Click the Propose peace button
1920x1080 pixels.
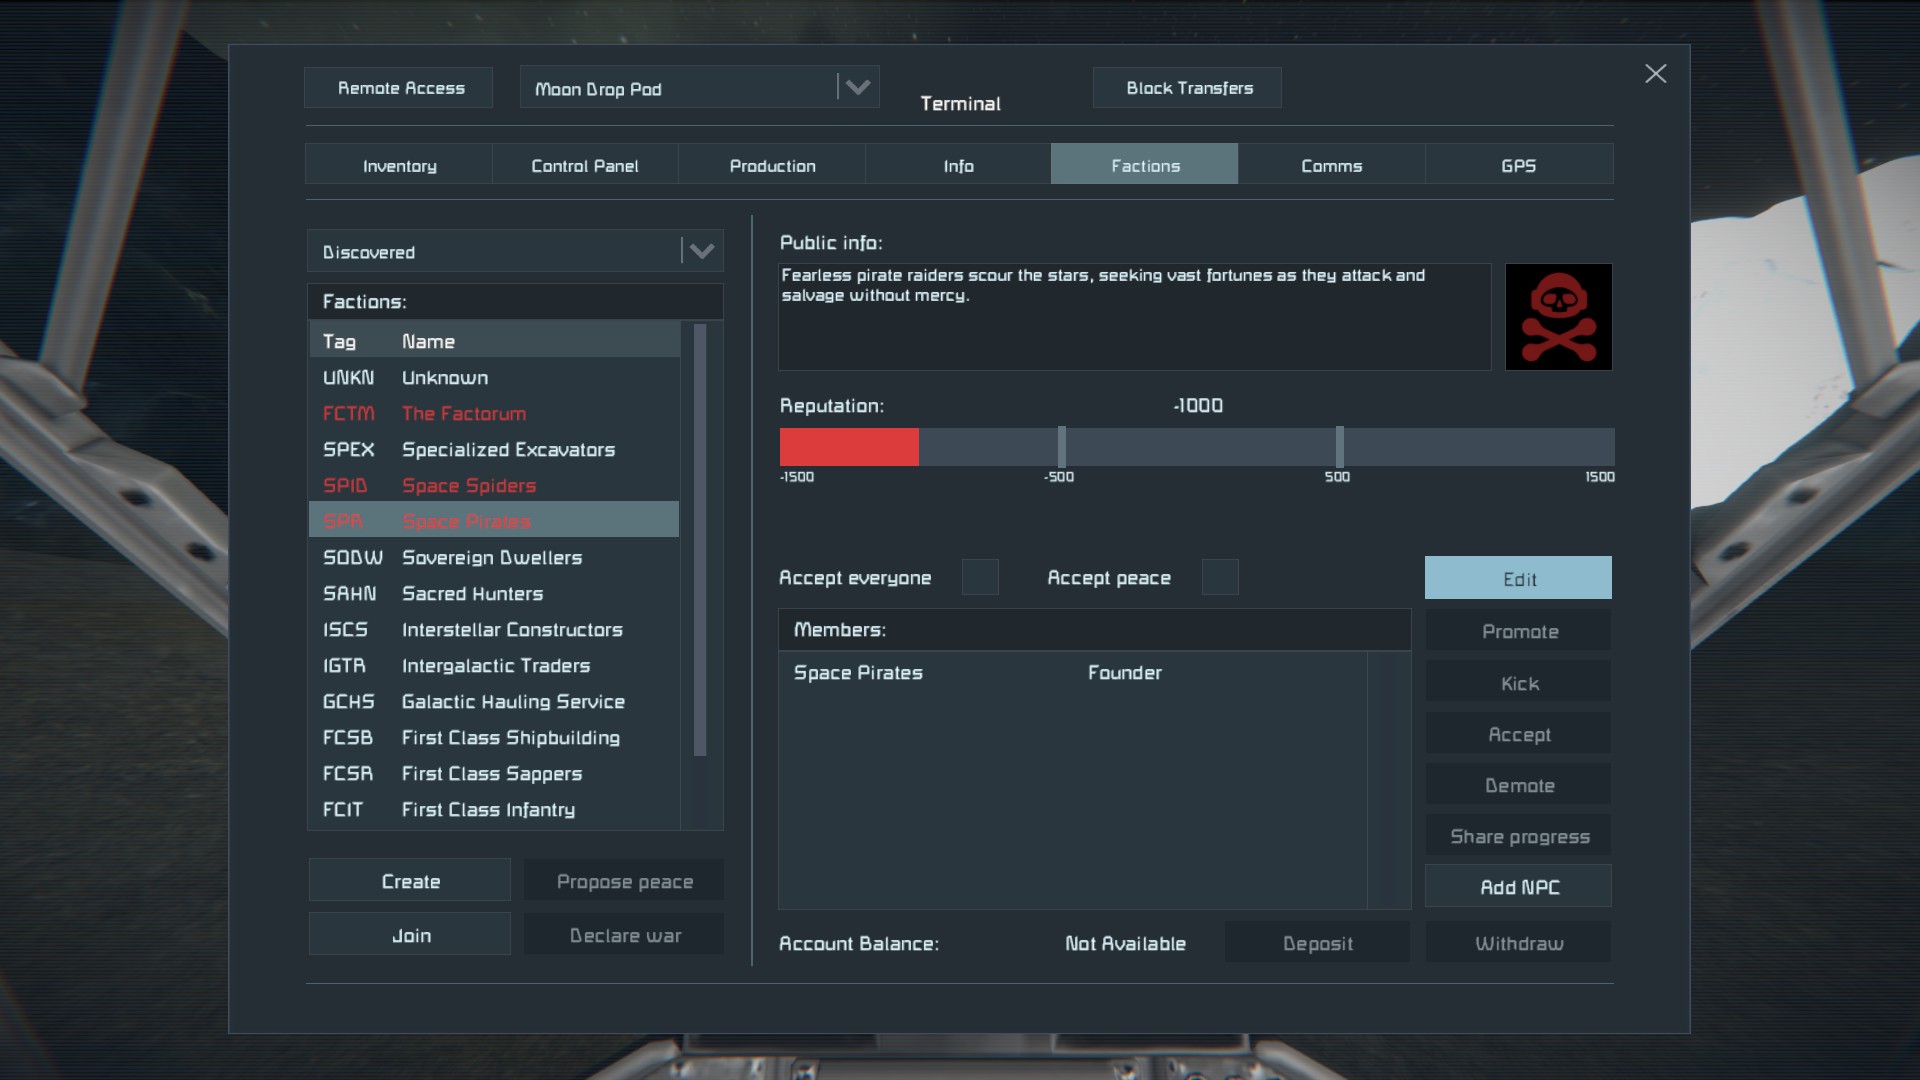(x=624, y=880)
